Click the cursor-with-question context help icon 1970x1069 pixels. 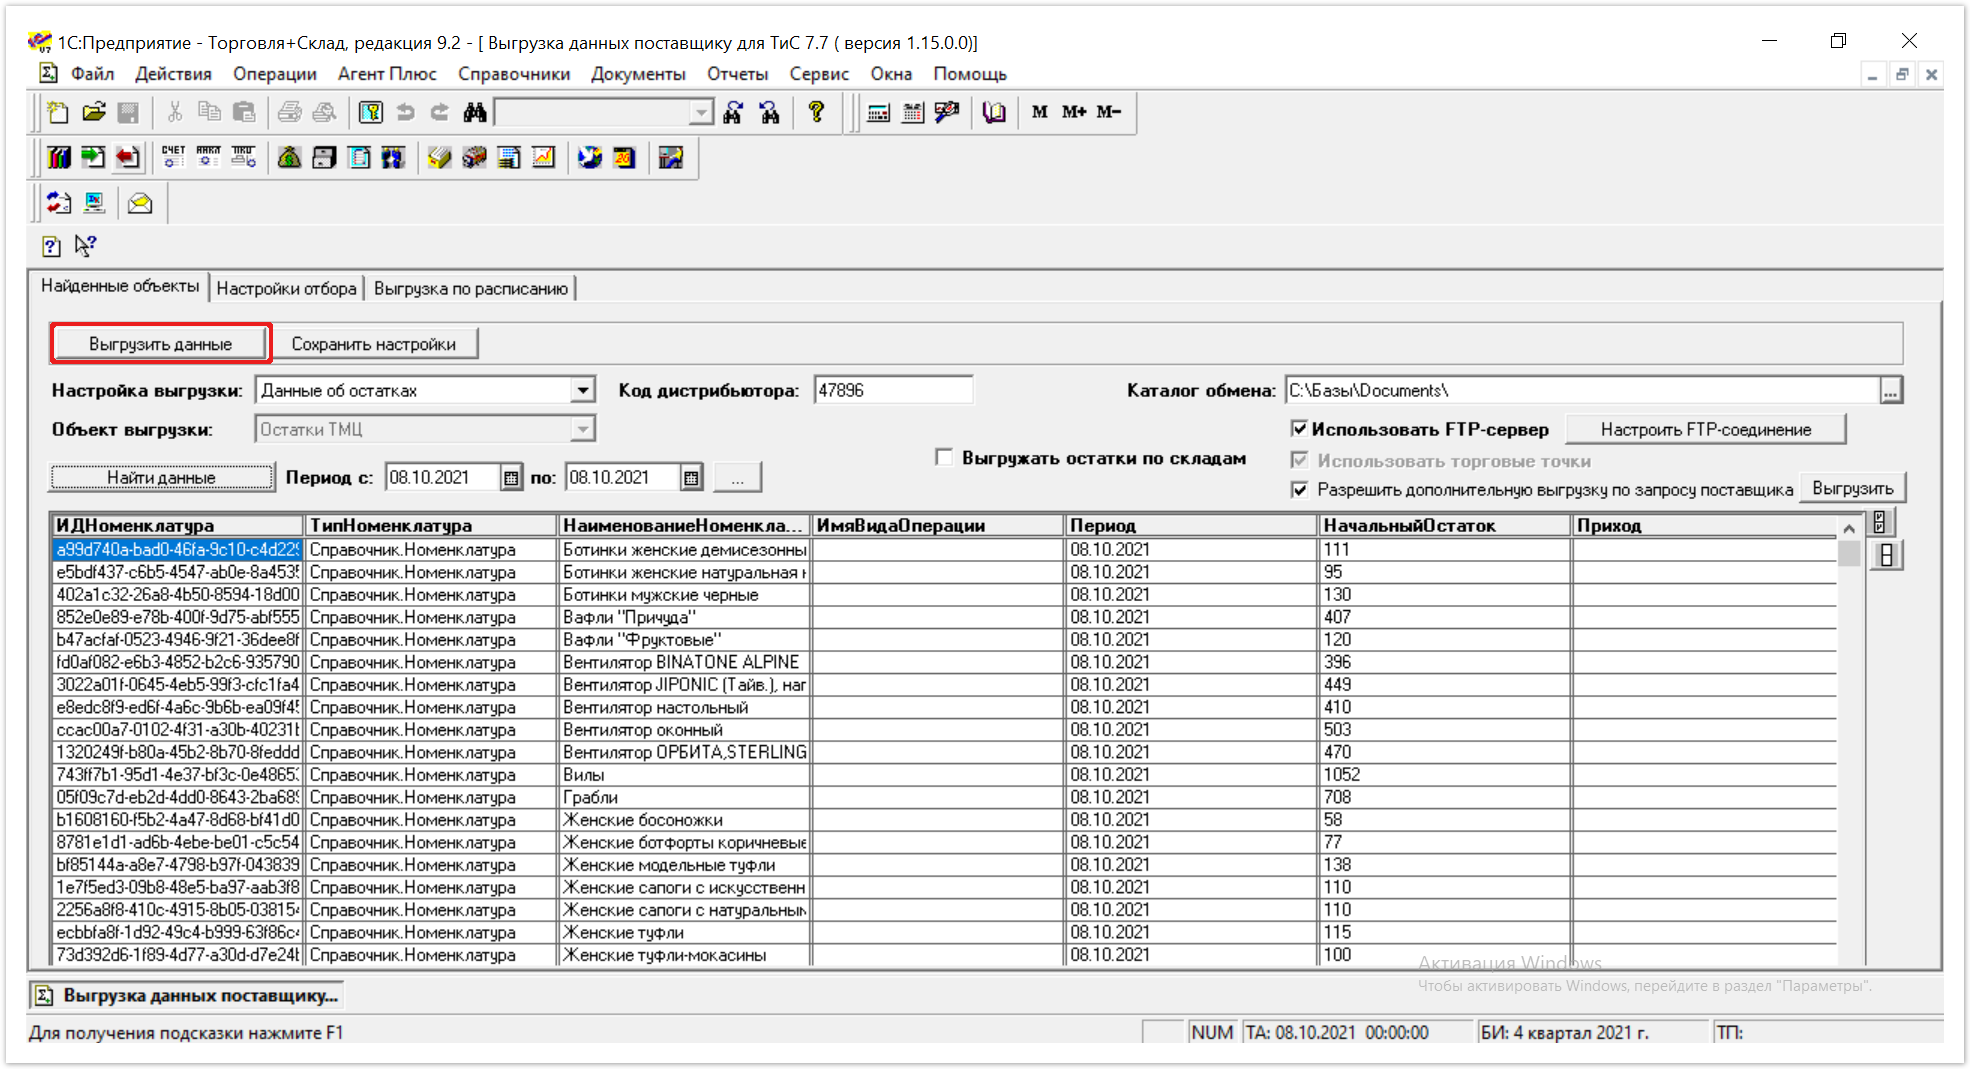tap(85, 245)
